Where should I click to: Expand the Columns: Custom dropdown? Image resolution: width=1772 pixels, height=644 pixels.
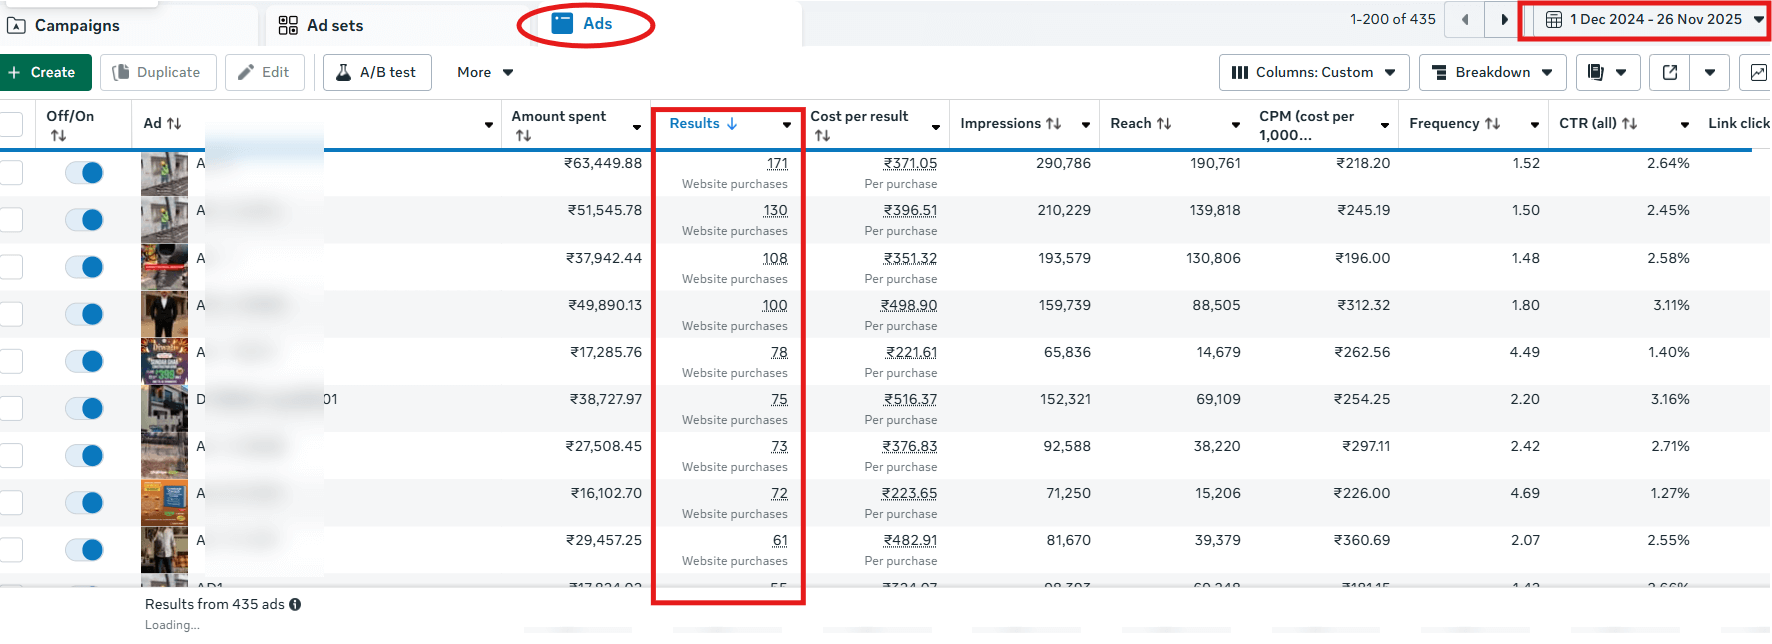pyautogui.click(x=1314, y=72)
